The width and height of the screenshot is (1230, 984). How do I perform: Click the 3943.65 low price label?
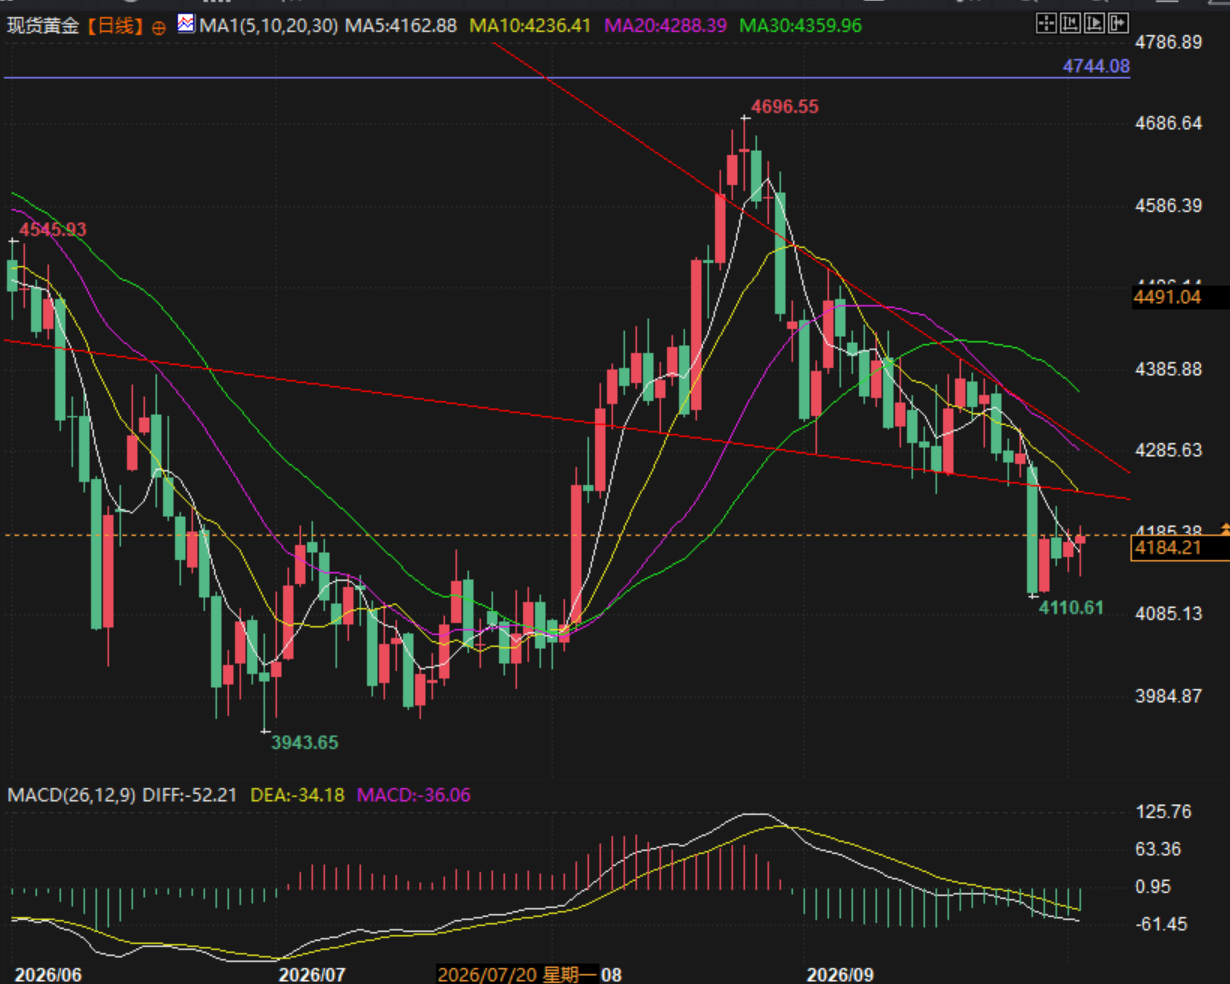coord(305,742)
